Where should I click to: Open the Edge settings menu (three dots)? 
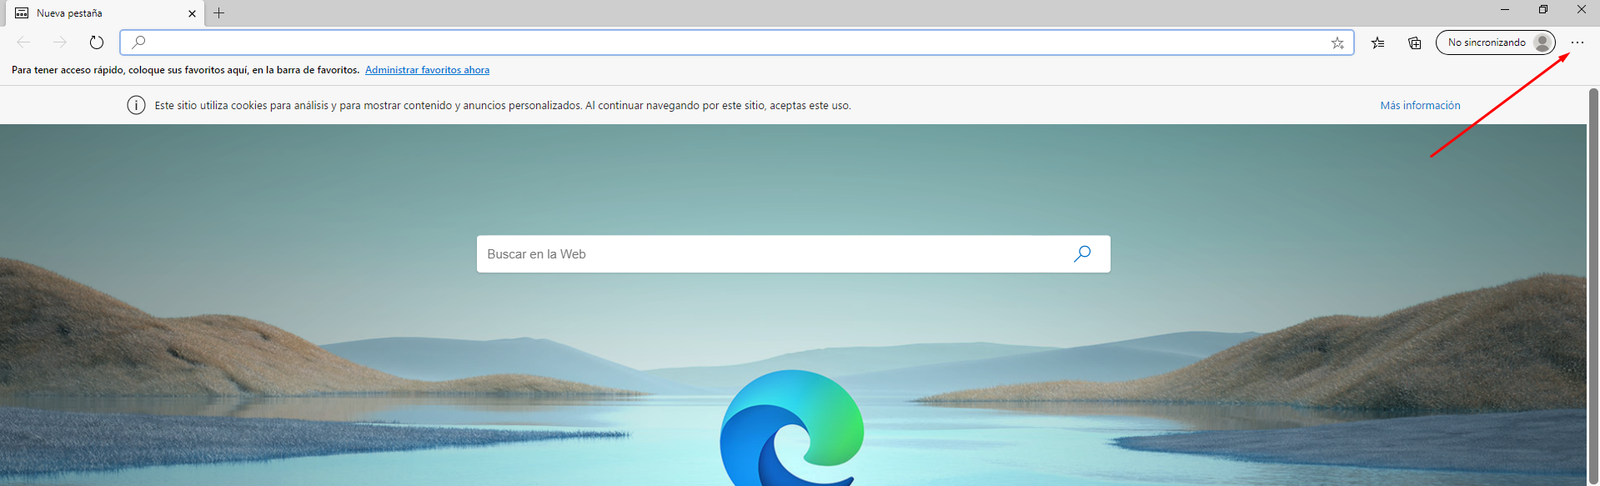(1577, 43)
